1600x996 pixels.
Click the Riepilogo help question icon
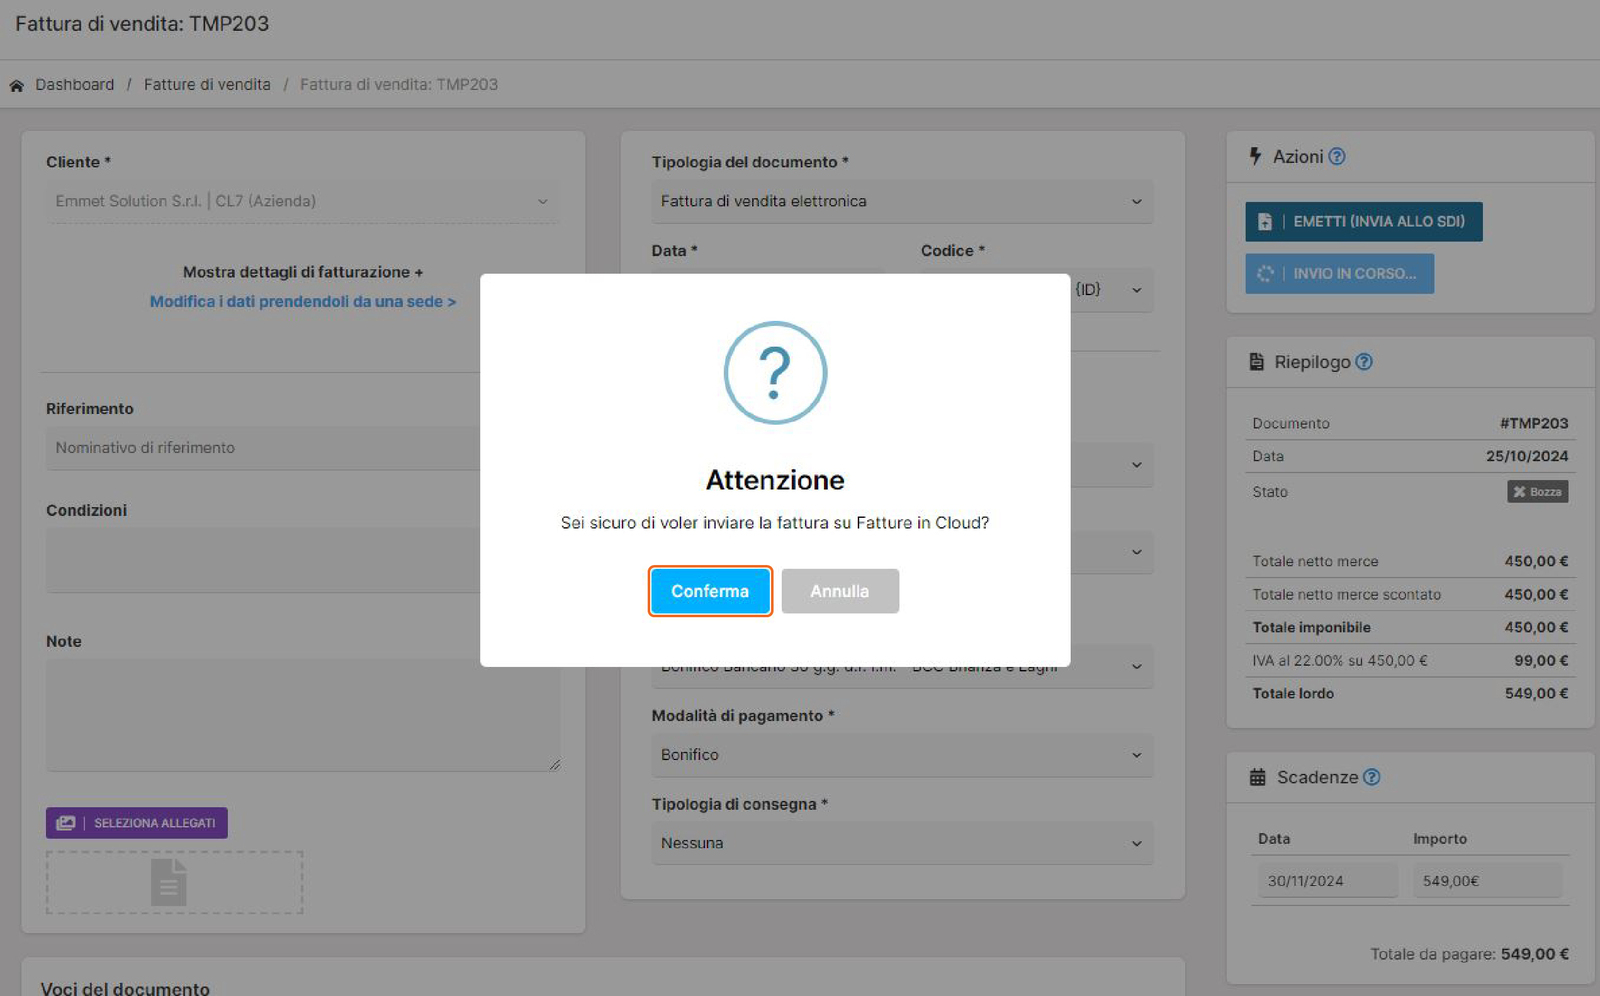pyautogui.click(x=1364, y=362)
